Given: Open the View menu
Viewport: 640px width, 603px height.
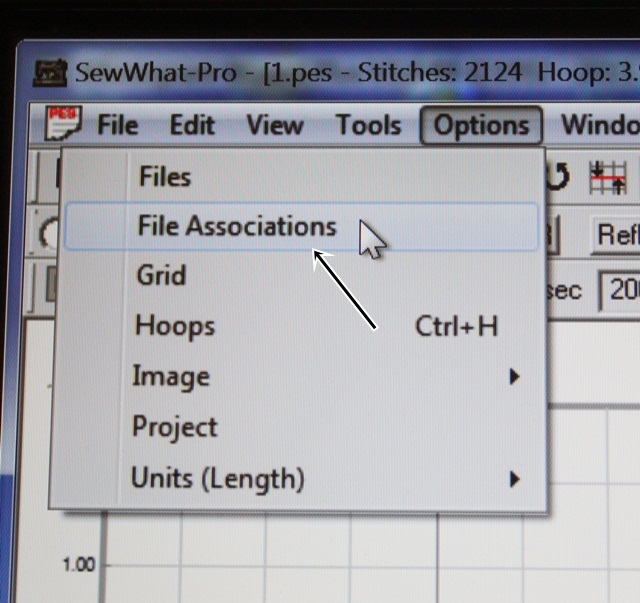Looking at the screenshot, I should tap(274, 126).
